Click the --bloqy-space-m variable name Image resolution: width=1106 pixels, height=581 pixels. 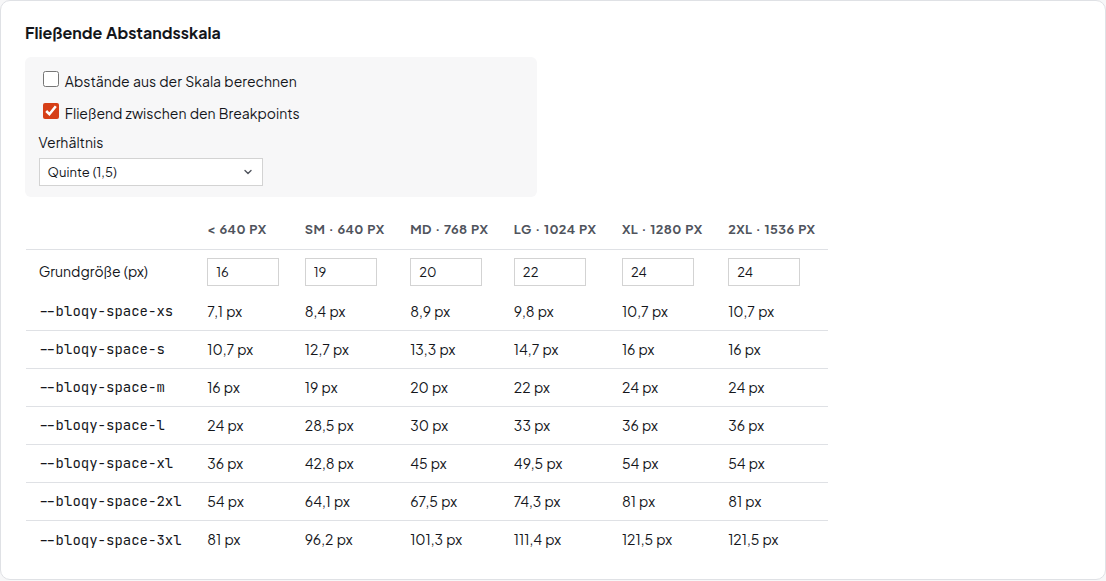(x=102, y=388)
